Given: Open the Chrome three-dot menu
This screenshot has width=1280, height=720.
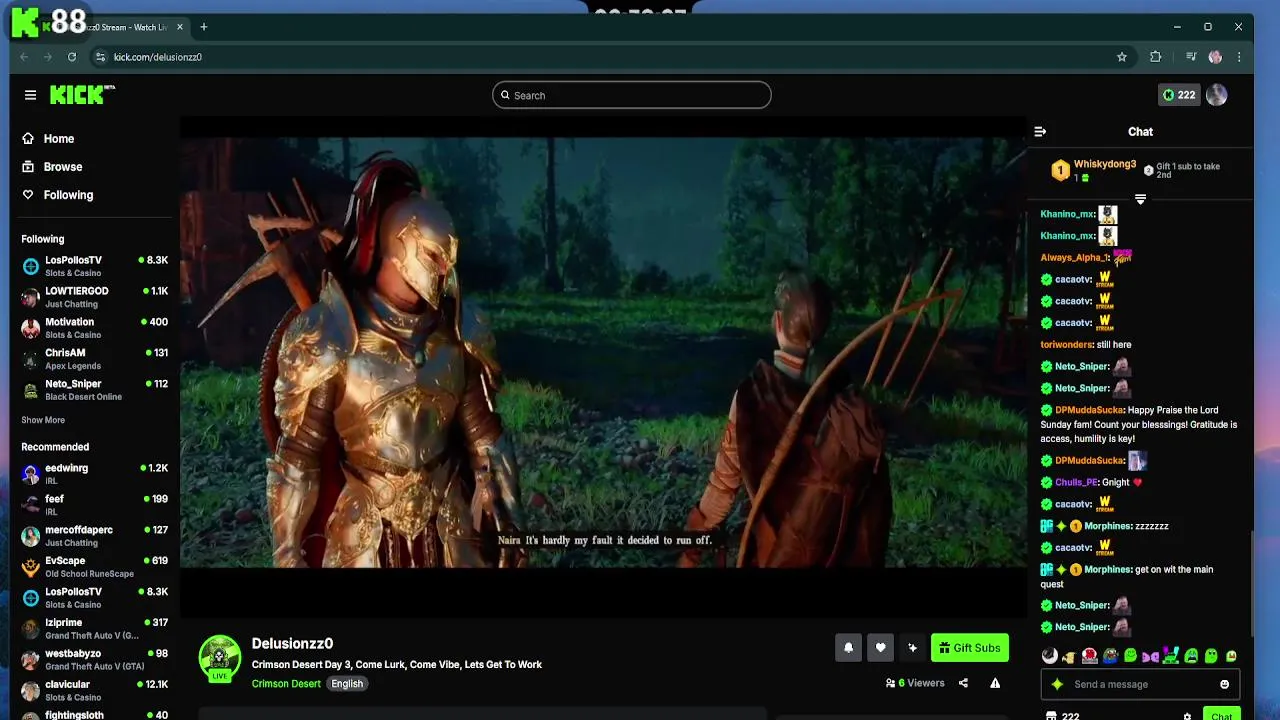Looking at the screenshot, I should pos(1239,57).
